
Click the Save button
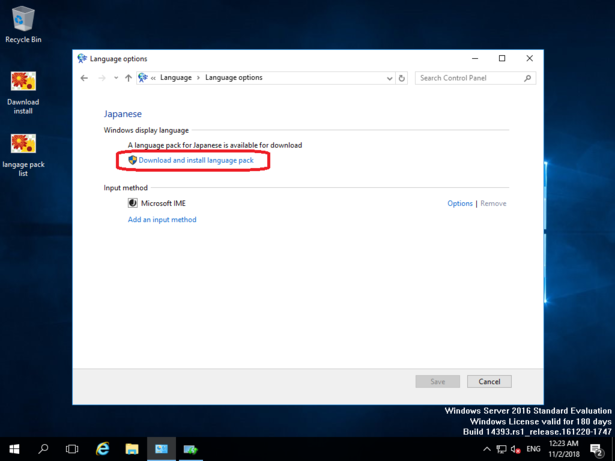pos(437,381)
